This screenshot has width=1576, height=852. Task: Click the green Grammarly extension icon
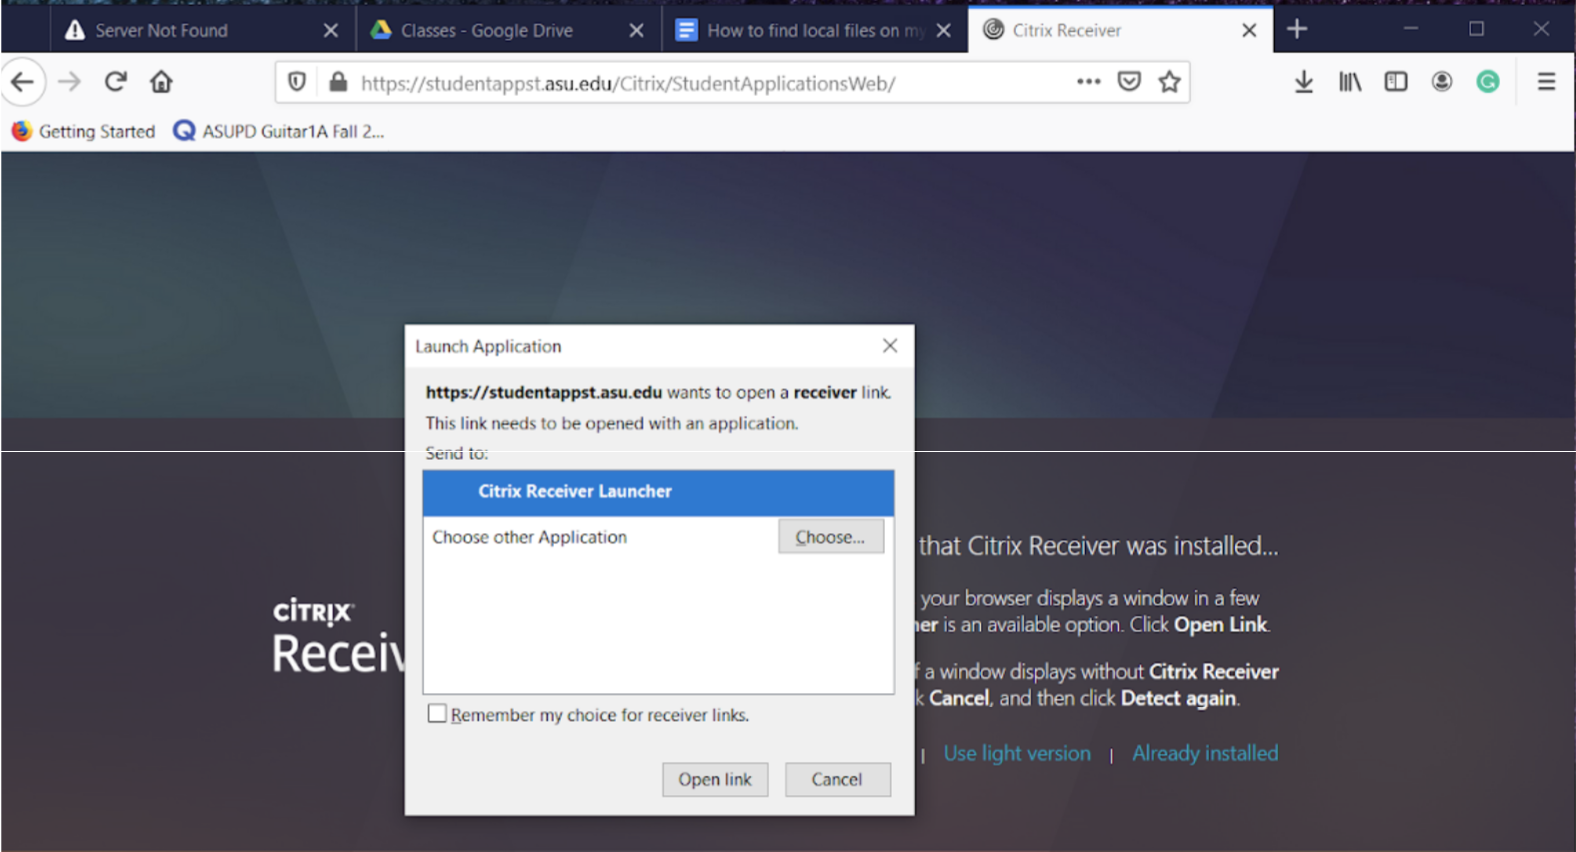(x=1487, y=82)
